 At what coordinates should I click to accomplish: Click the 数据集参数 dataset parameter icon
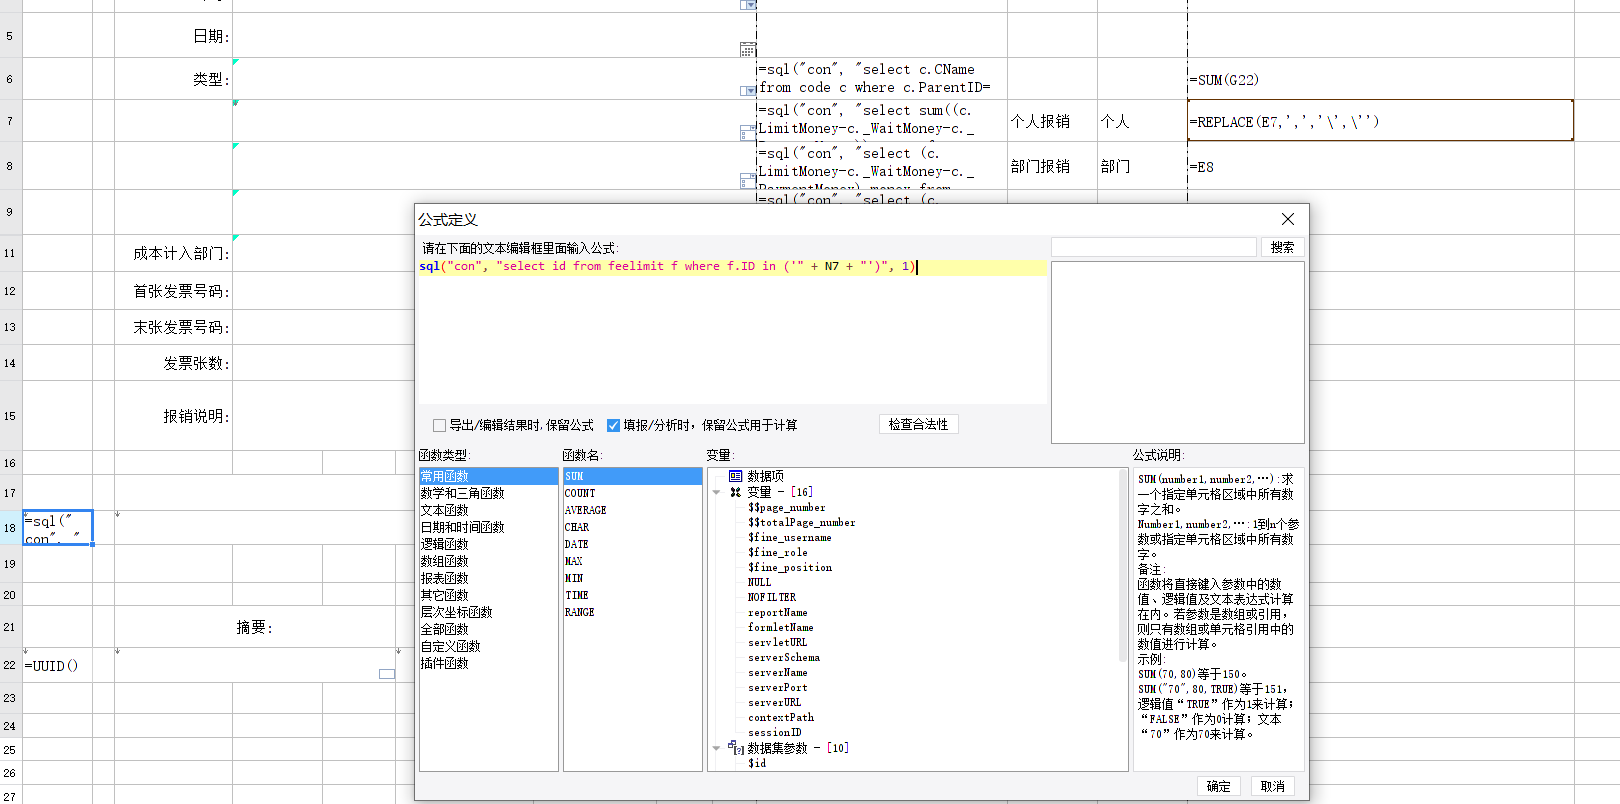click(x=737, y=747)
